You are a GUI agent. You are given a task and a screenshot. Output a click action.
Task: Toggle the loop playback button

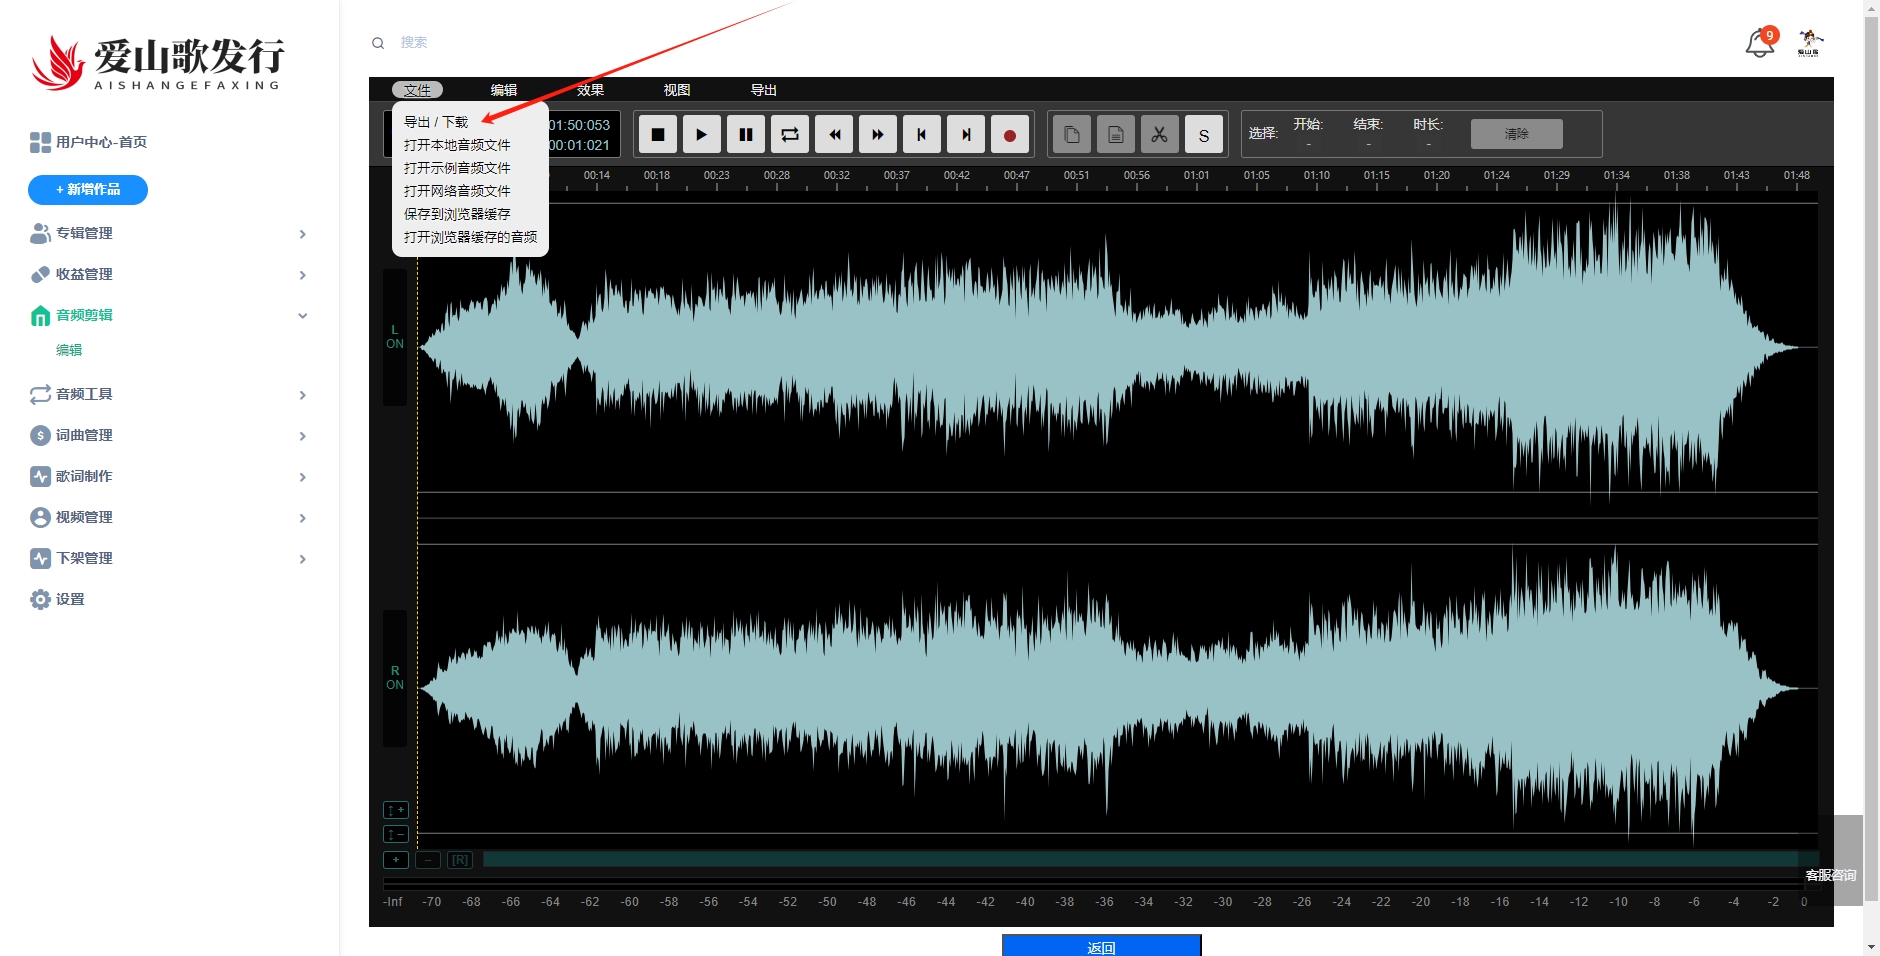(790, 135)
